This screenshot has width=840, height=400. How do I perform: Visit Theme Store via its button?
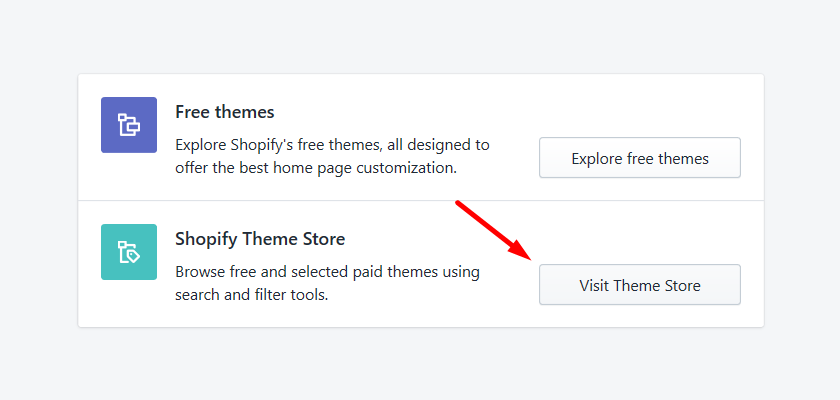pos(640,284)
